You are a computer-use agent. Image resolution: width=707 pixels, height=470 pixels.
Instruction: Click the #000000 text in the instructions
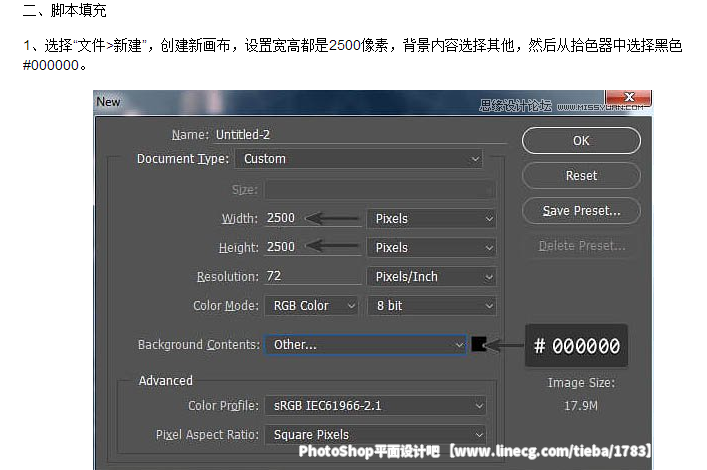click(x=51, y=65)
